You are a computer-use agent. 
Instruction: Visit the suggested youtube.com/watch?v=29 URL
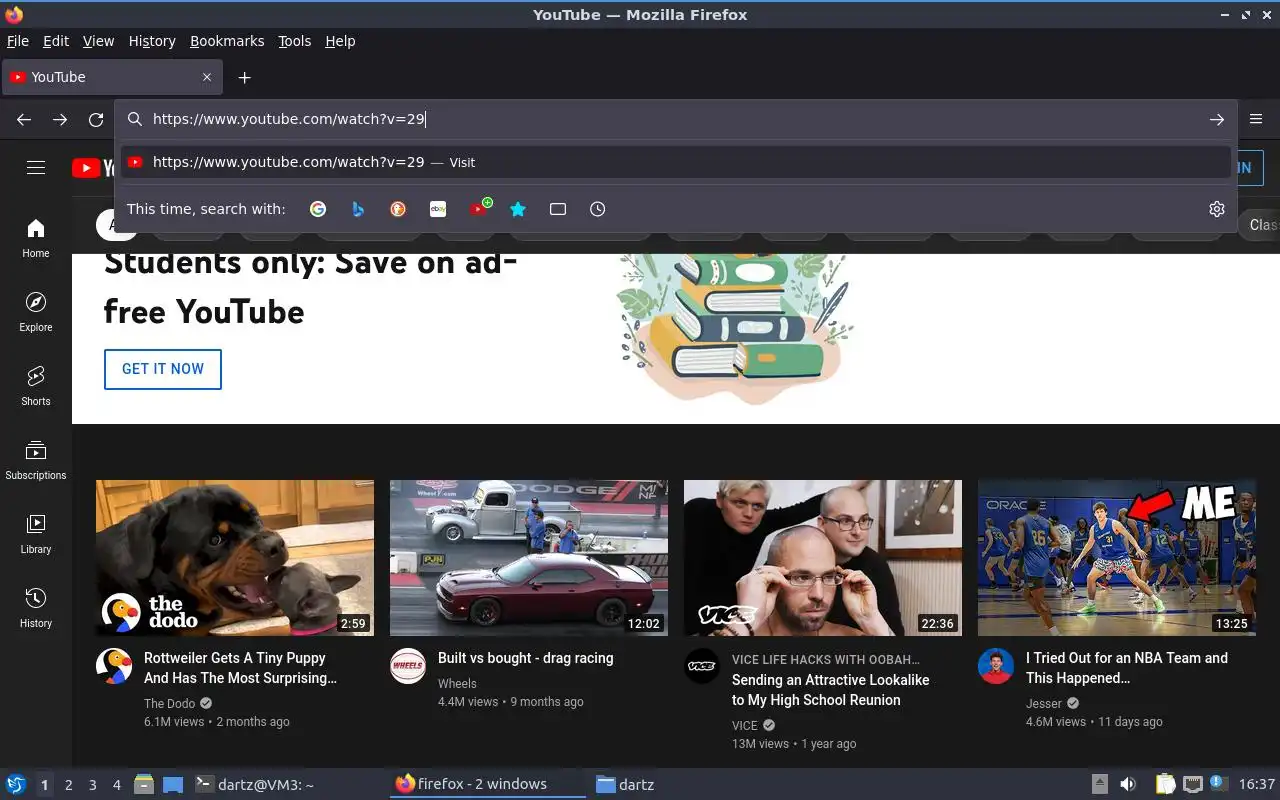tap(675, 162)
